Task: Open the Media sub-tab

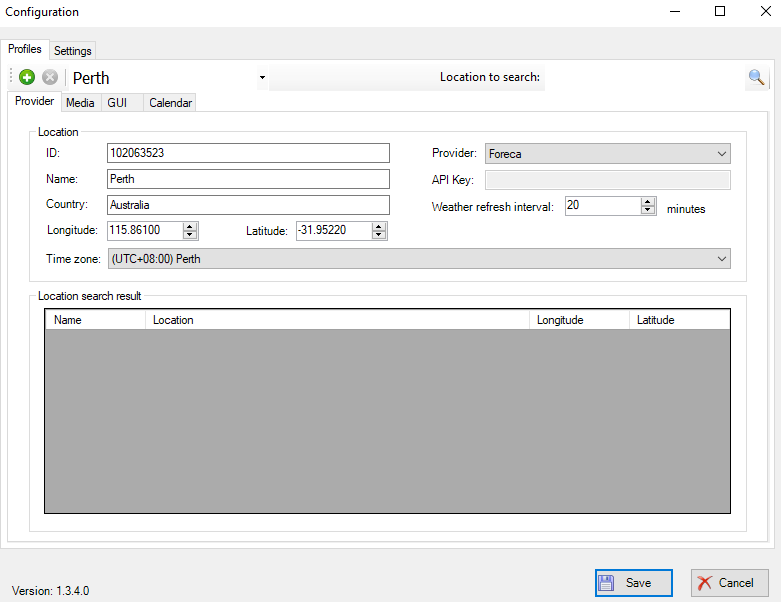Action: click(80, 103)
